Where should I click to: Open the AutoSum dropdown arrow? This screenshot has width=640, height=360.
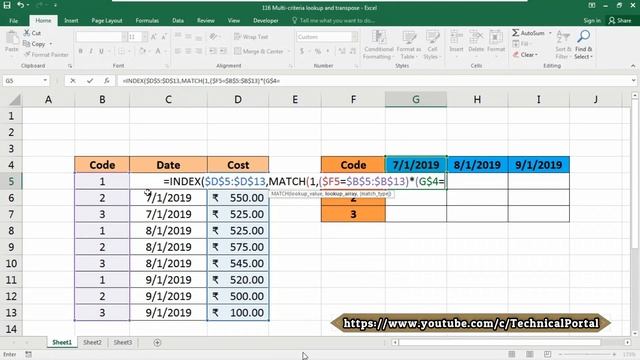[550, 33]
